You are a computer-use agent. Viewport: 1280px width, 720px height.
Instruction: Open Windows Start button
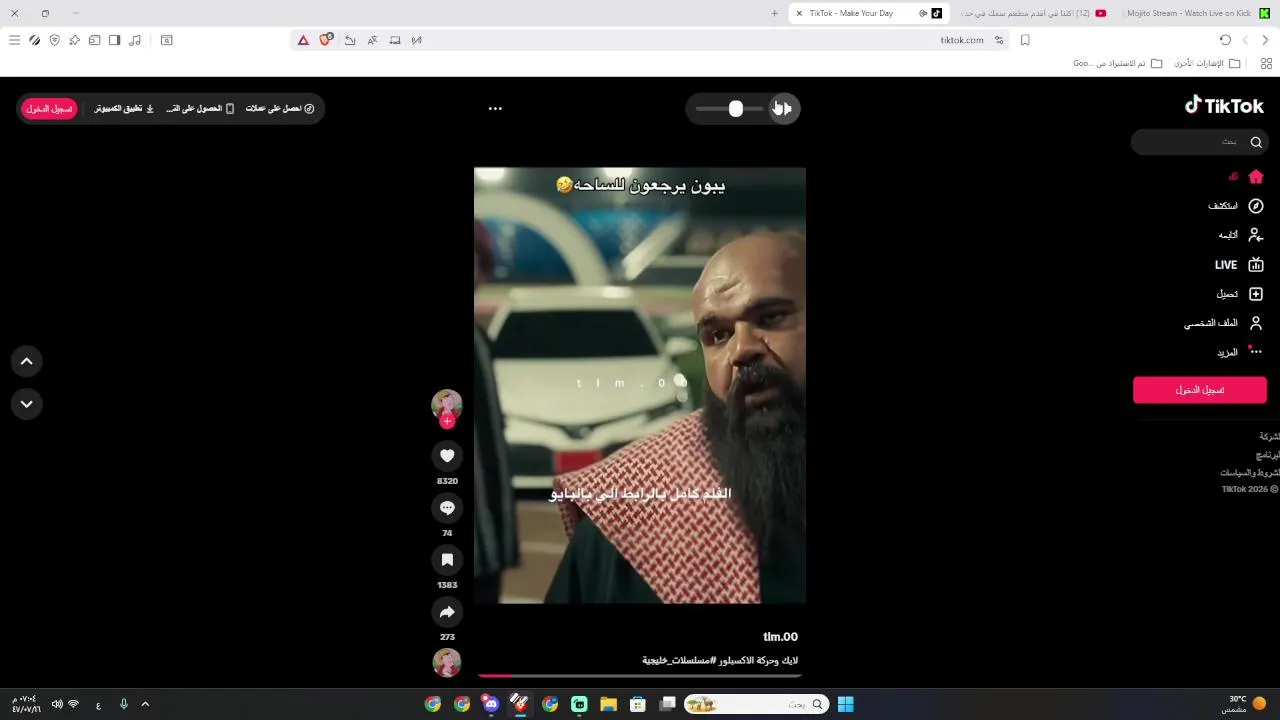[x=845, y=704]
